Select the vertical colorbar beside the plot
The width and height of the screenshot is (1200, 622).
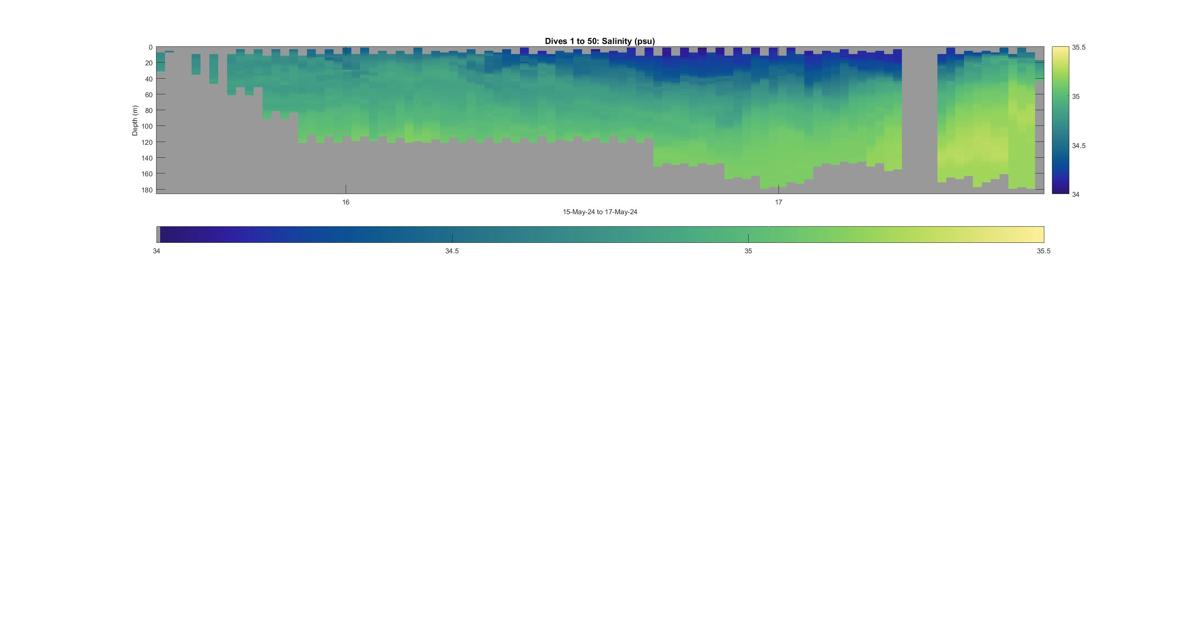point(1060,120)
